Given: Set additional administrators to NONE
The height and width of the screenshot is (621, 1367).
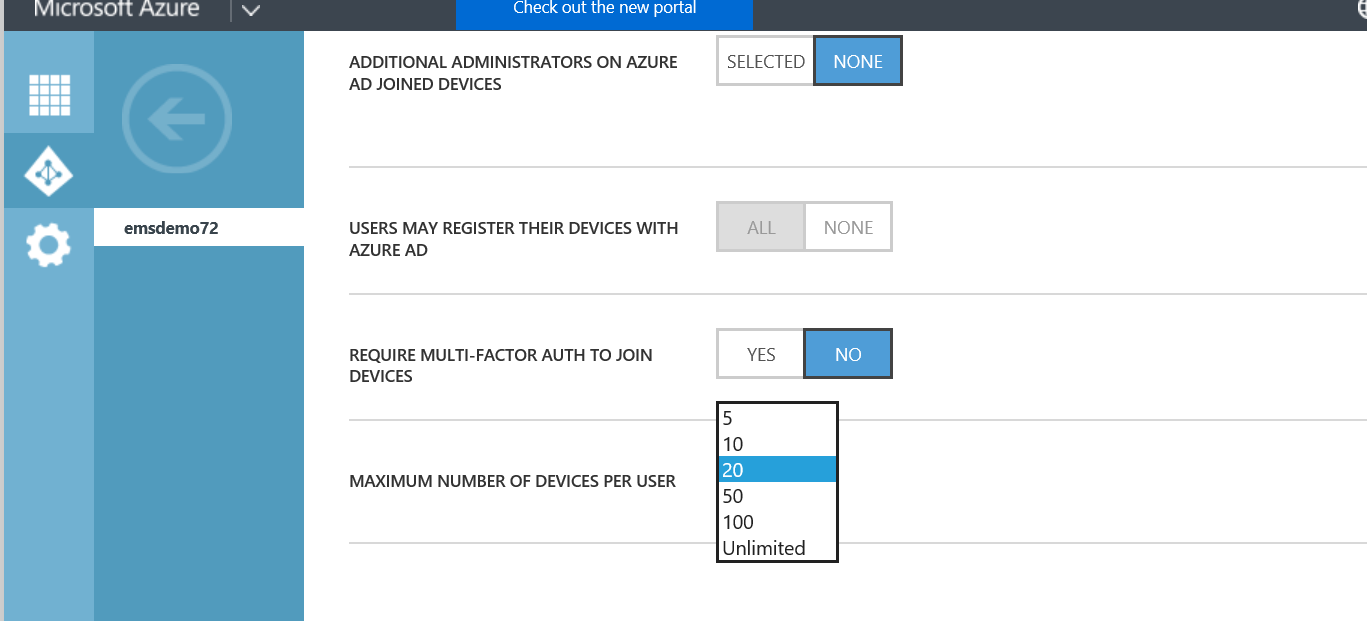Looking at the screenshot, I should coord(858,62).
